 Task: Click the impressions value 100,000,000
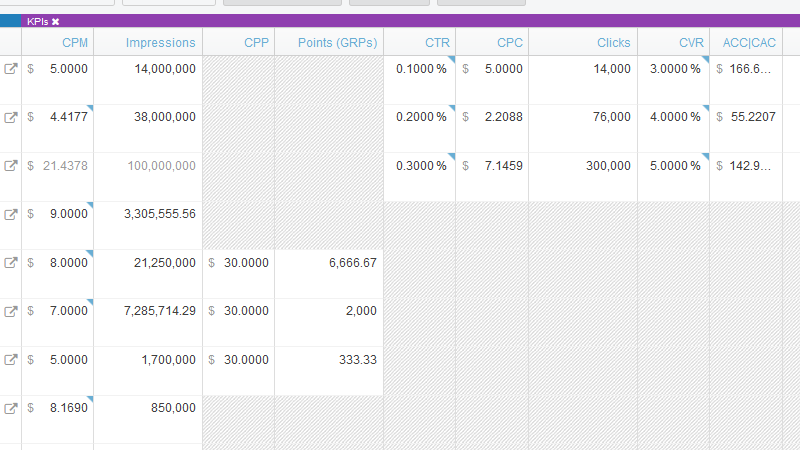click(162, 166)
